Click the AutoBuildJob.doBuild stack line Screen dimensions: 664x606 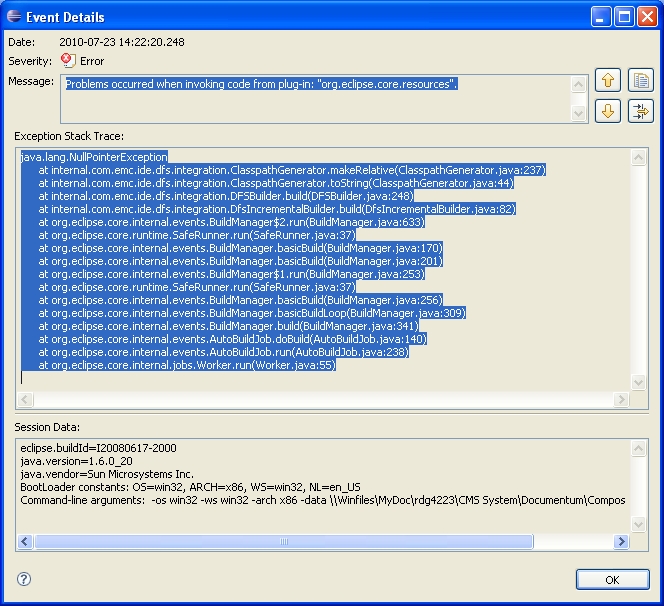[x=232, y=339]
